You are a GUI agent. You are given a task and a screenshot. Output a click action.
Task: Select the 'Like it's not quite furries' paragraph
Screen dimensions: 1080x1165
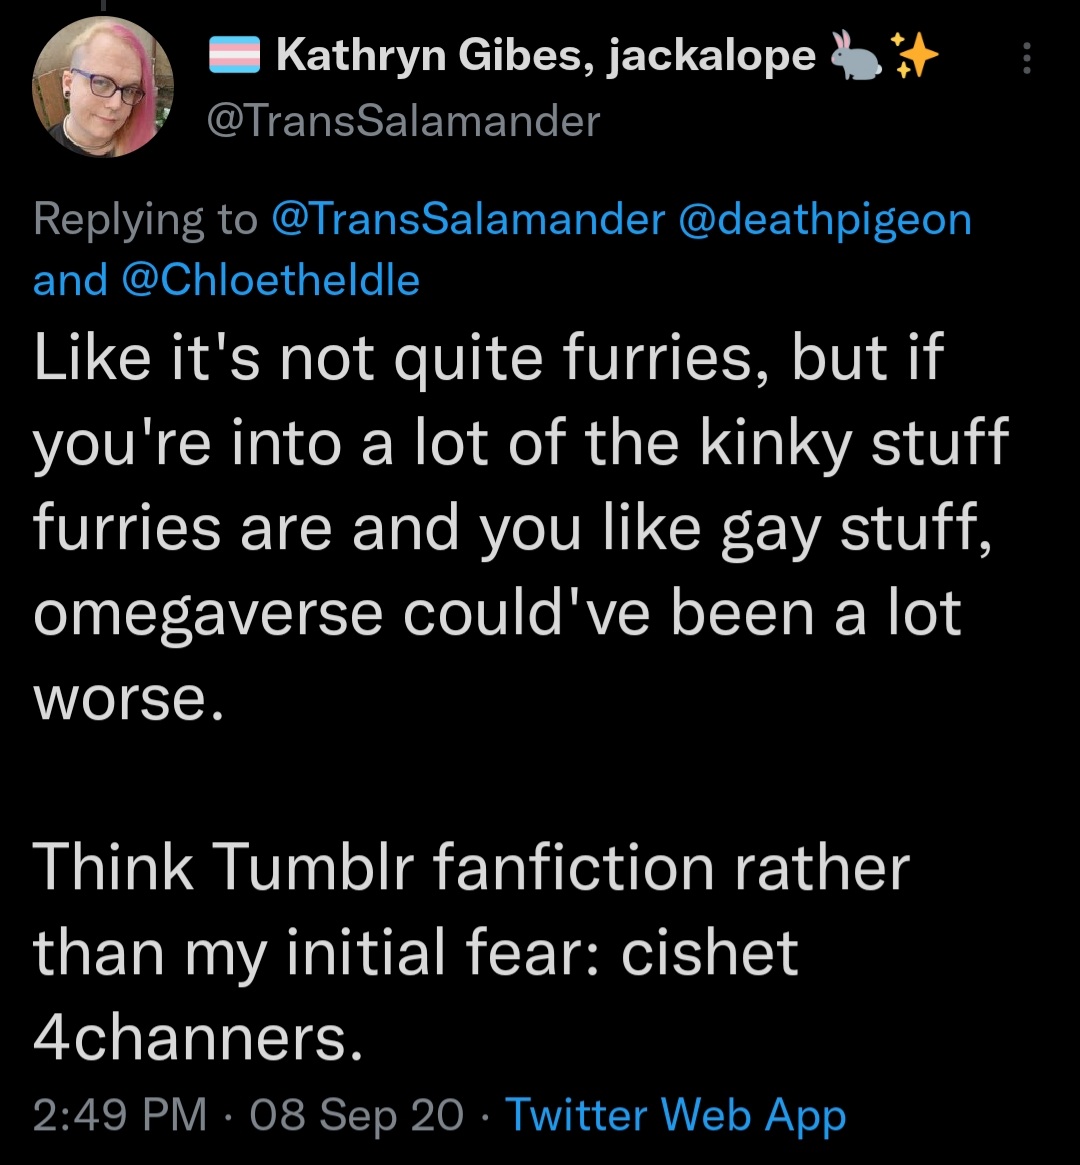[521, 528]
